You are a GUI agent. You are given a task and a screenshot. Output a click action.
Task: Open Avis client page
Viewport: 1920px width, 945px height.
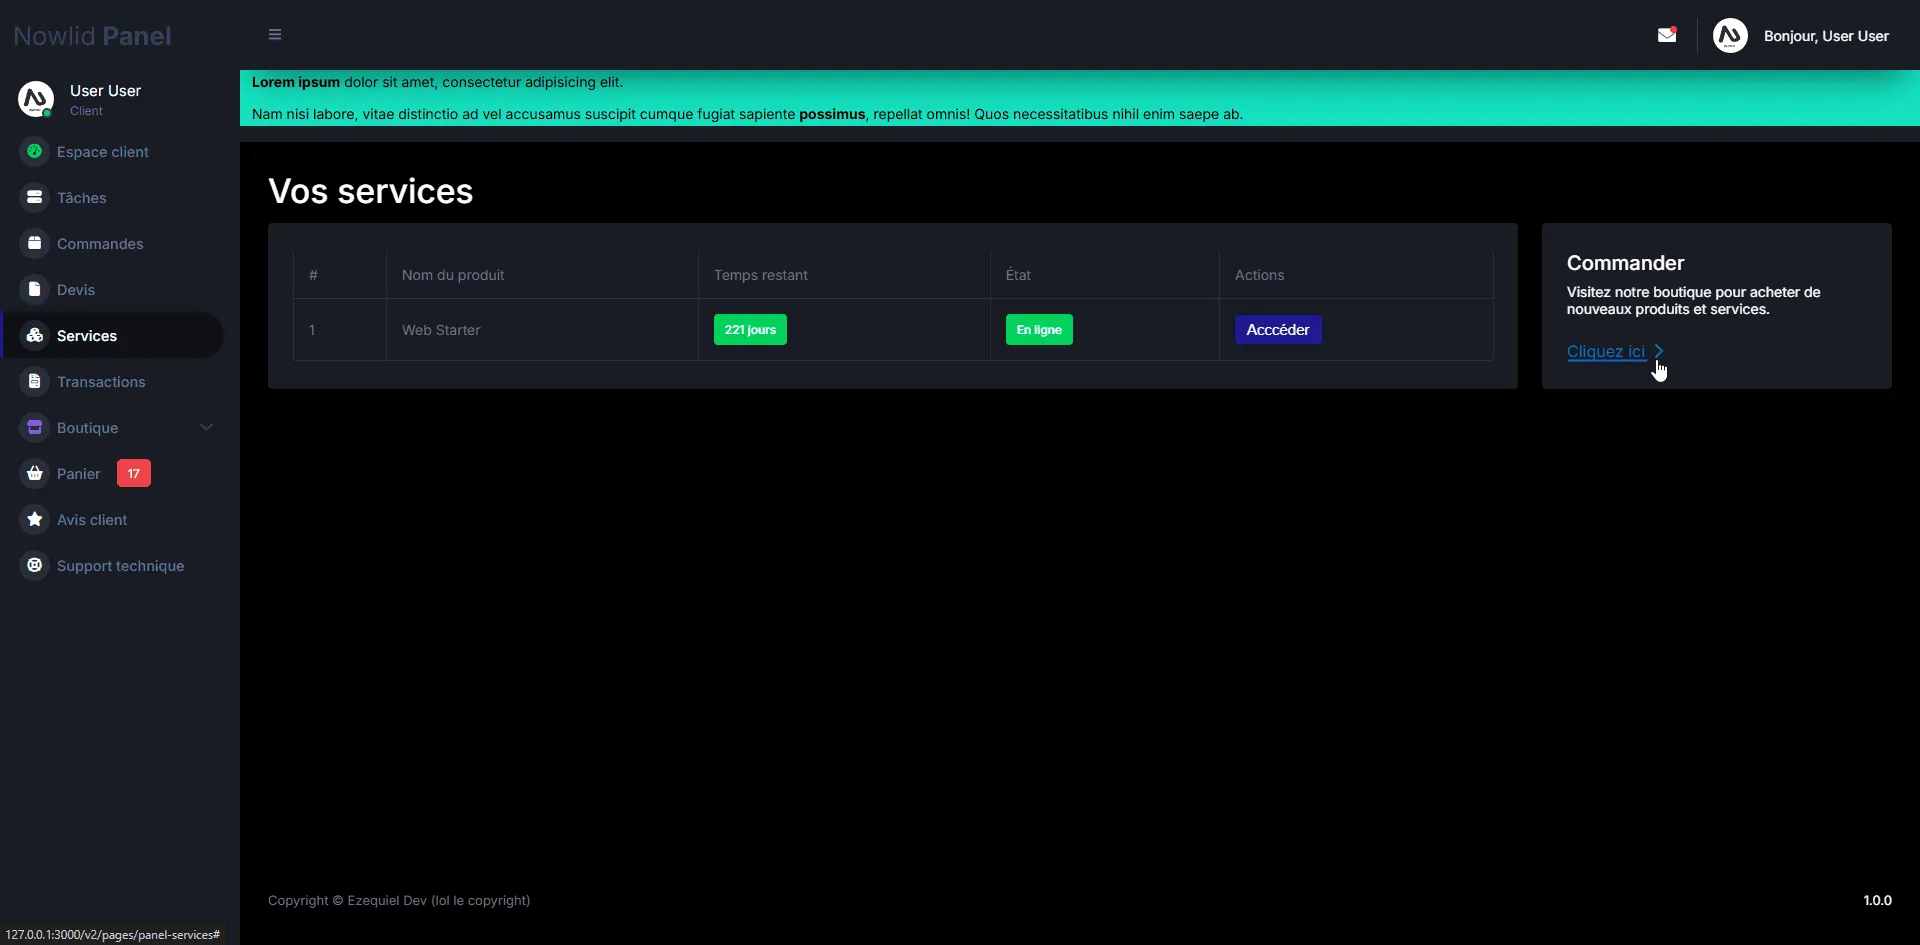coord(92,520)
